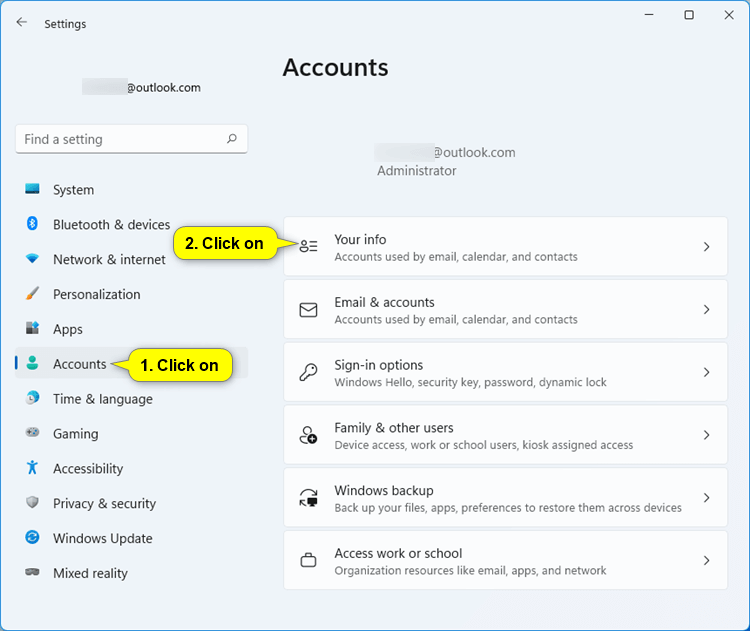This screenshot has height=631, width=750.
Task: Click the Accounts person icon in sidebar
Action: pyautogui.click(x=32, y=363)
